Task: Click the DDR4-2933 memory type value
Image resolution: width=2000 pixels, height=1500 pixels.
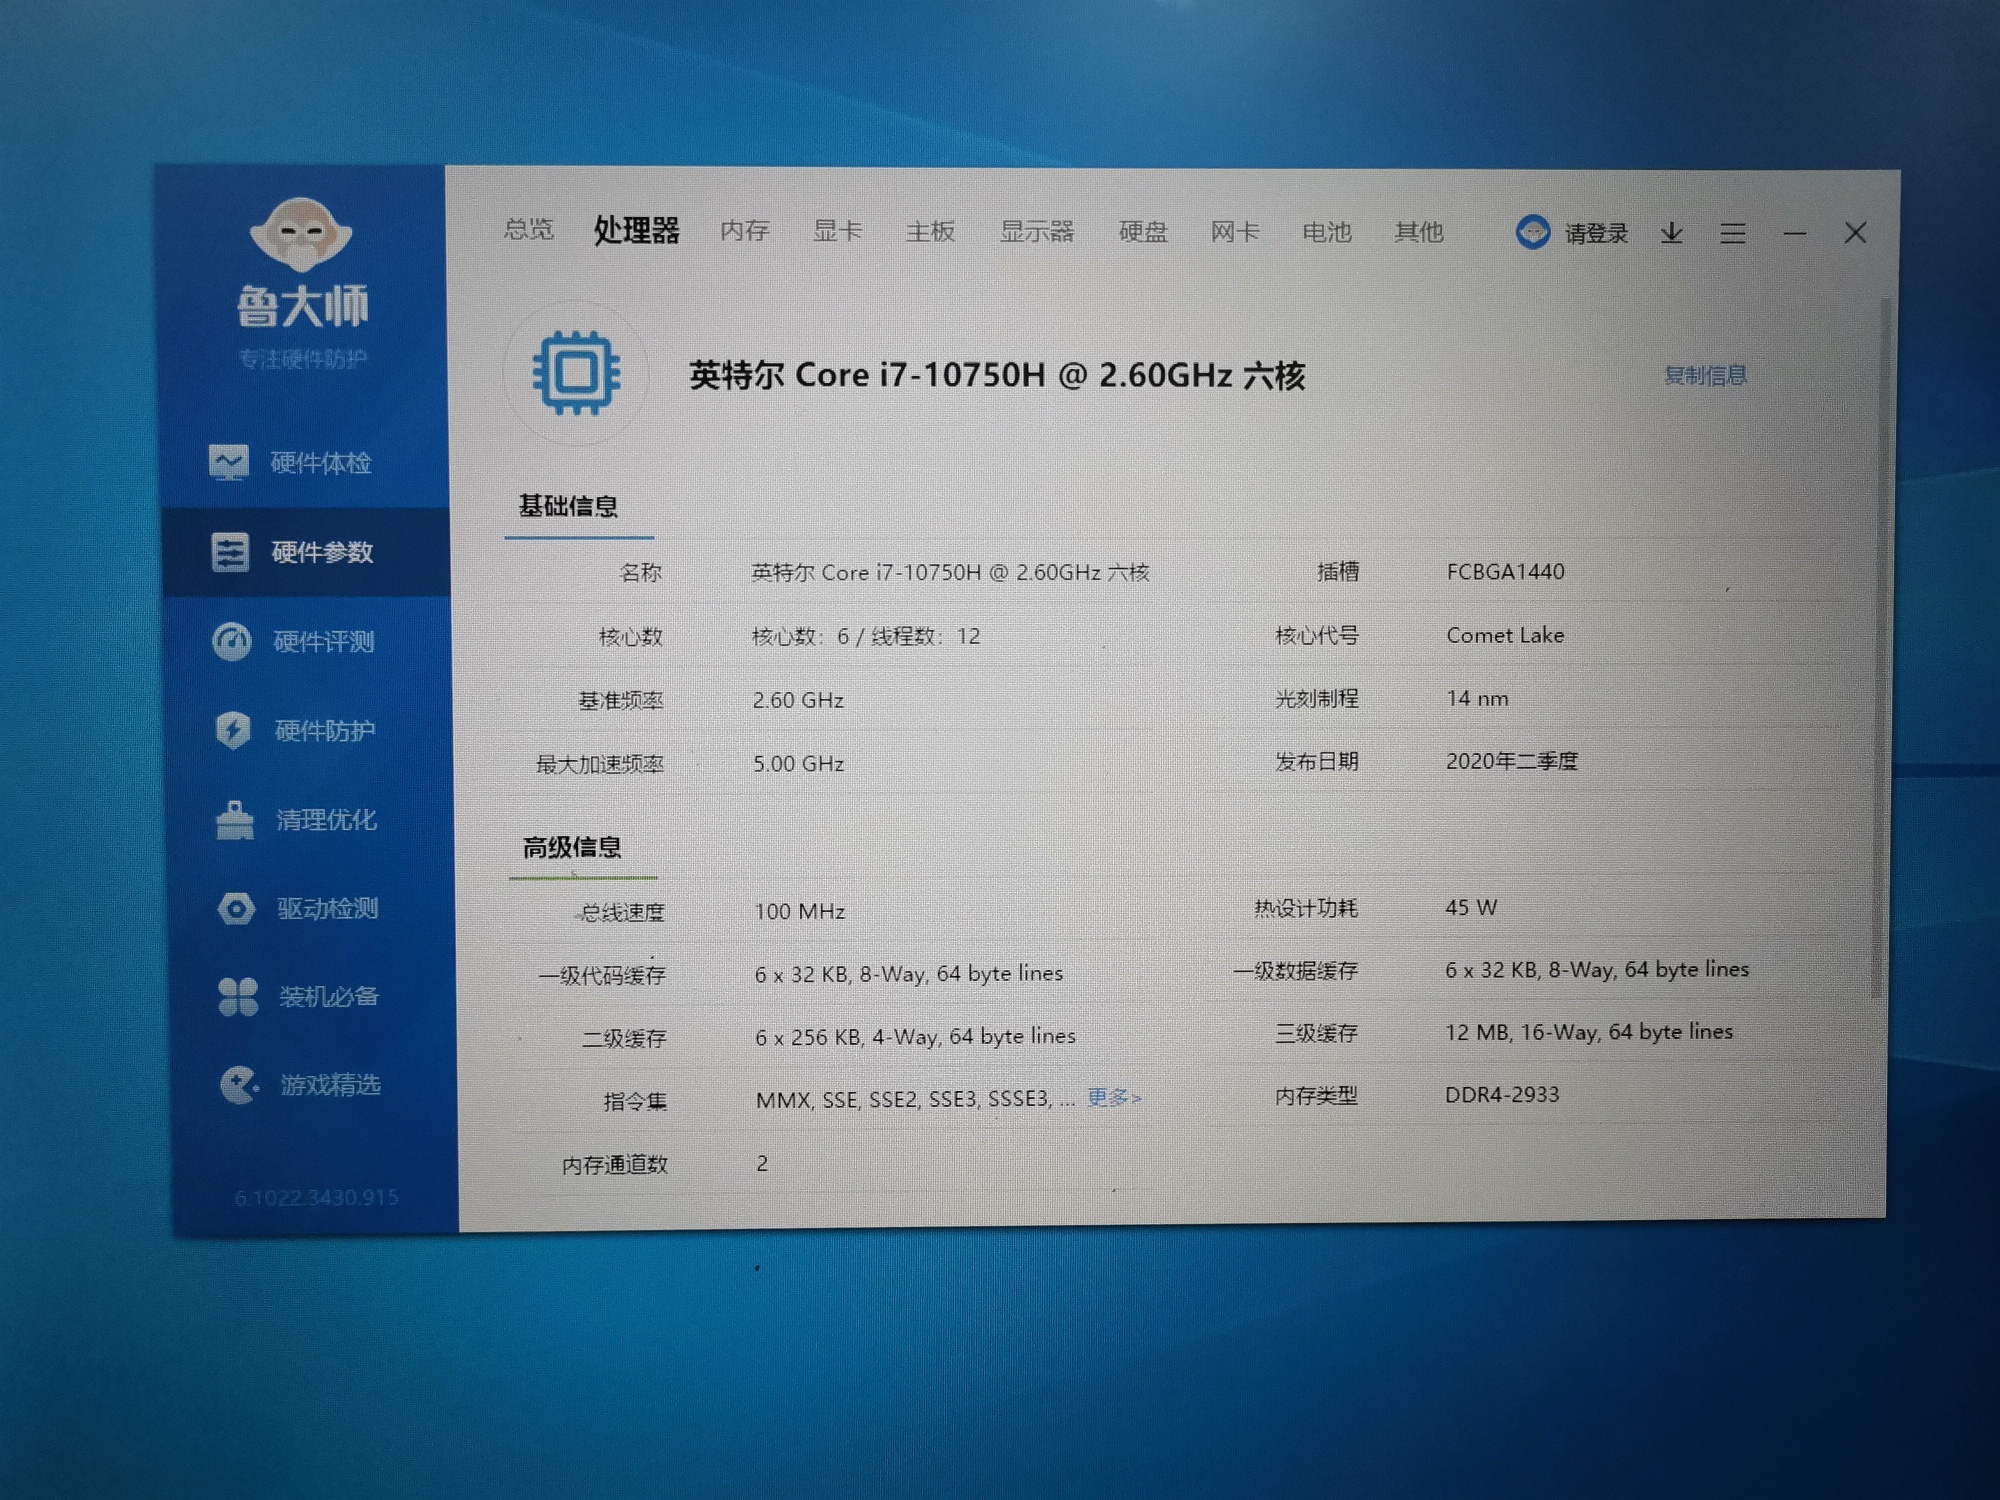Action: (1501, 1095)
